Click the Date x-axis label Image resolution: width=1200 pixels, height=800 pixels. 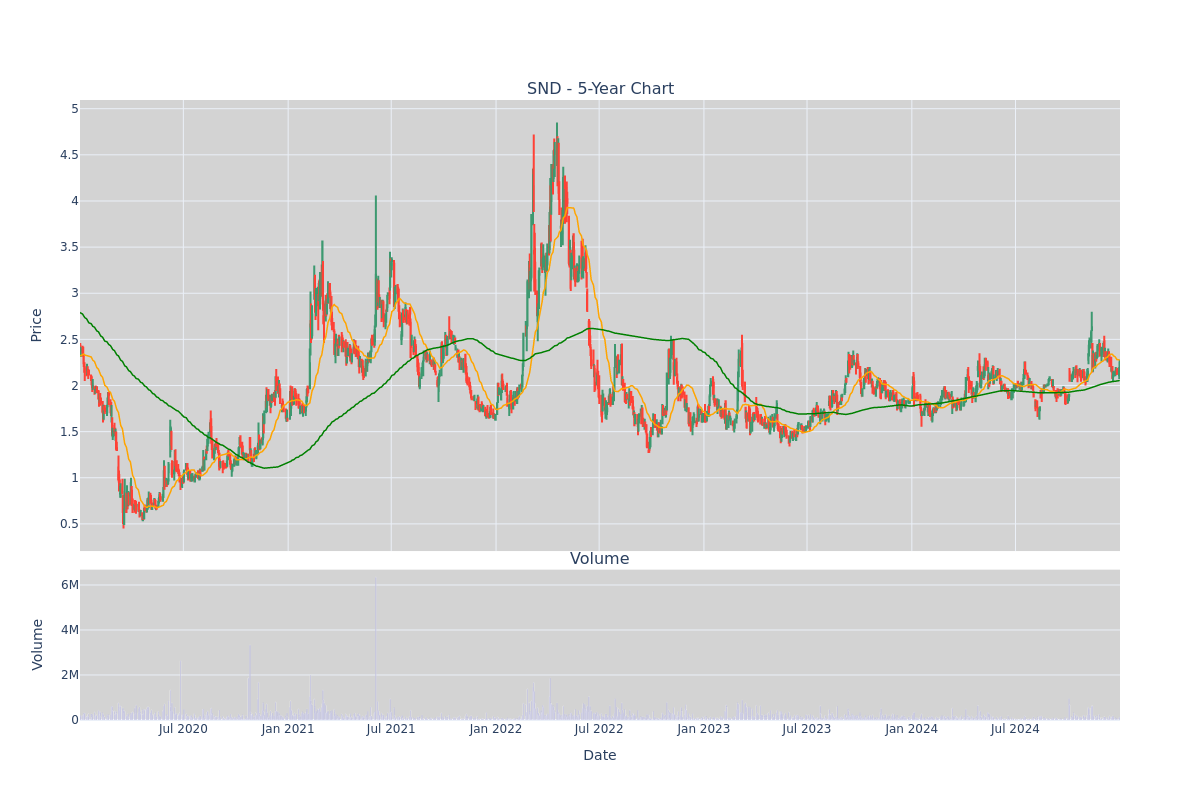[x=600, y=756]
